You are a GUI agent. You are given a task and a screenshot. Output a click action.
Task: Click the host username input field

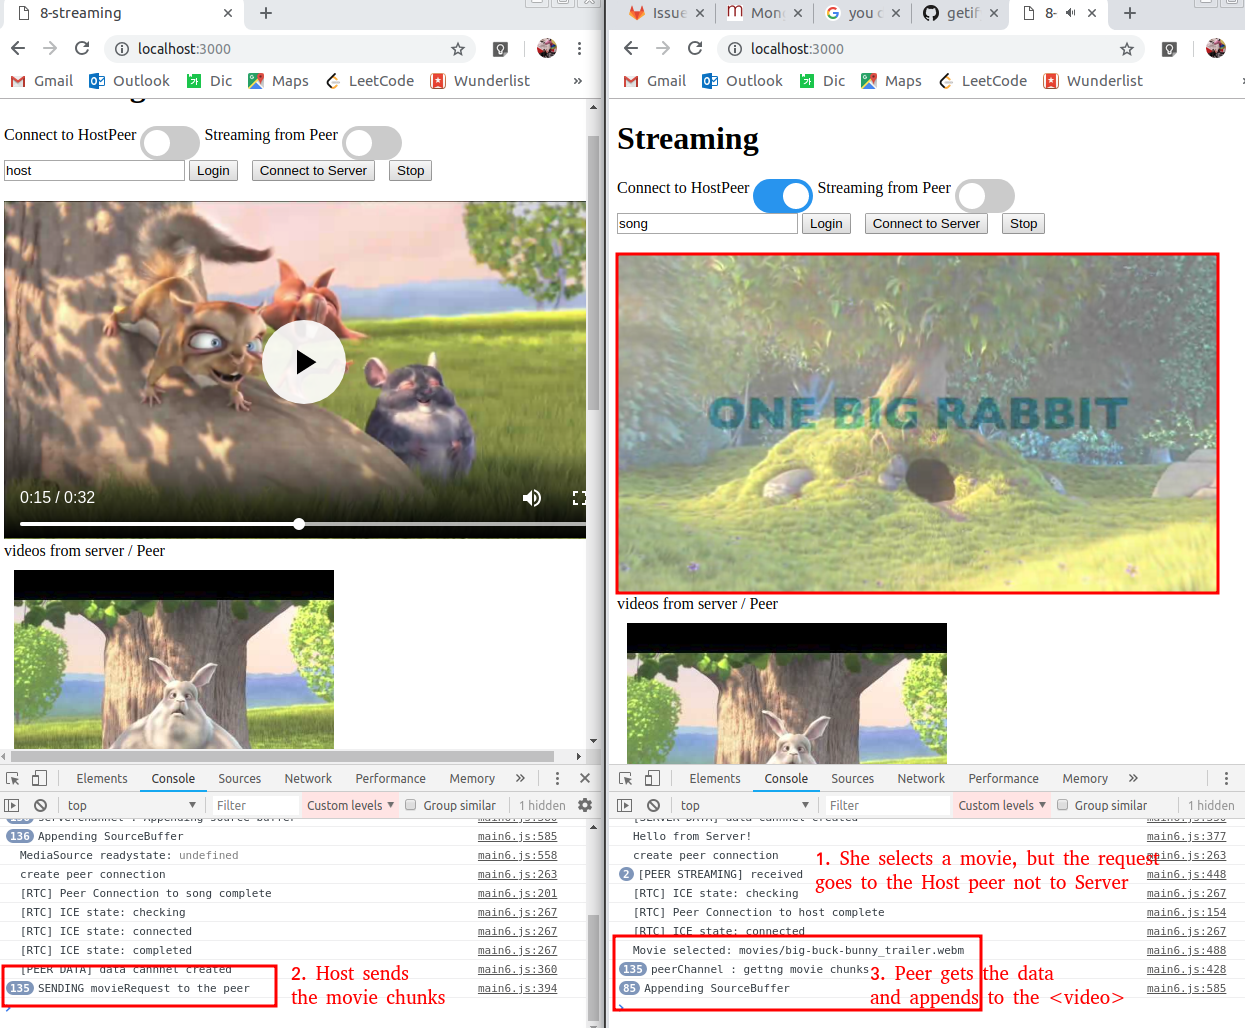(94, 171)
